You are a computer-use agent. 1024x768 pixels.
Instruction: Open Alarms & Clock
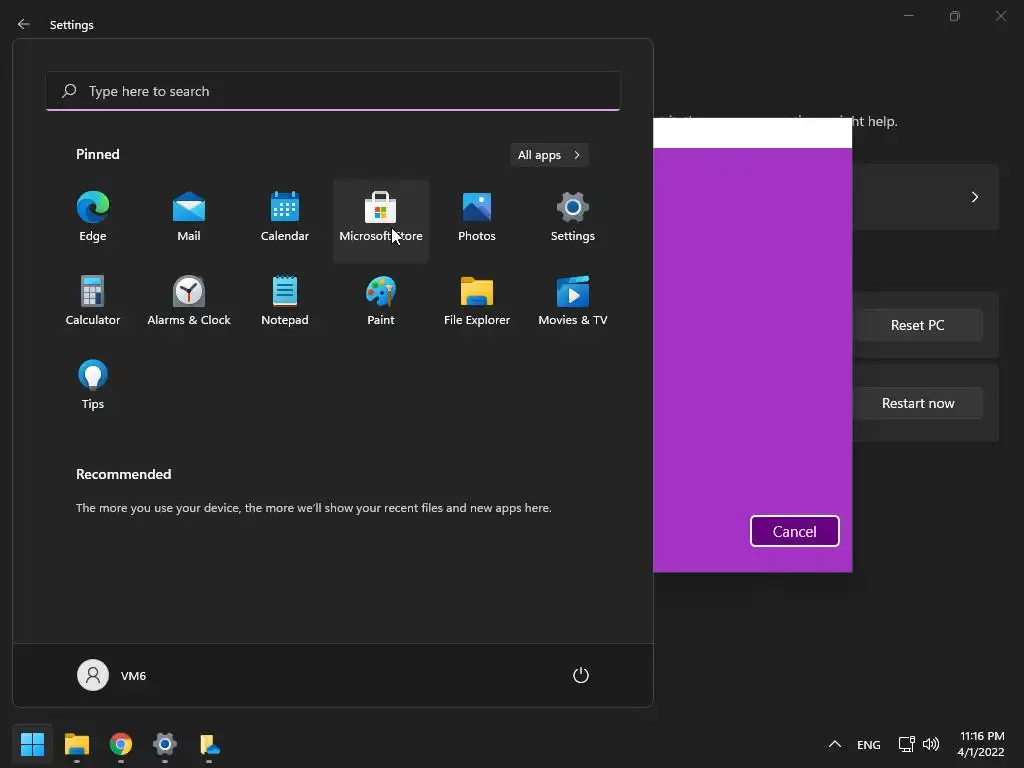(x=189, y=301)
